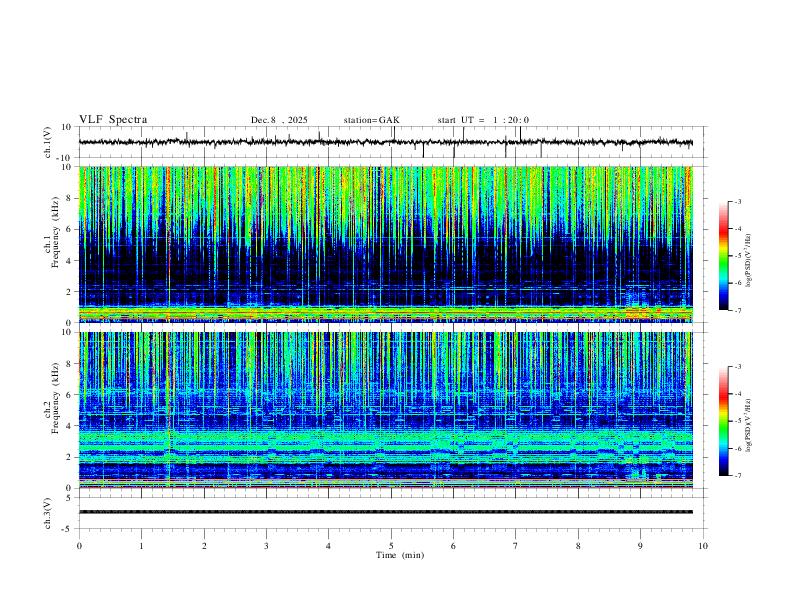
Task: Click time axis tick label "2"
Action: pos(204,546)
